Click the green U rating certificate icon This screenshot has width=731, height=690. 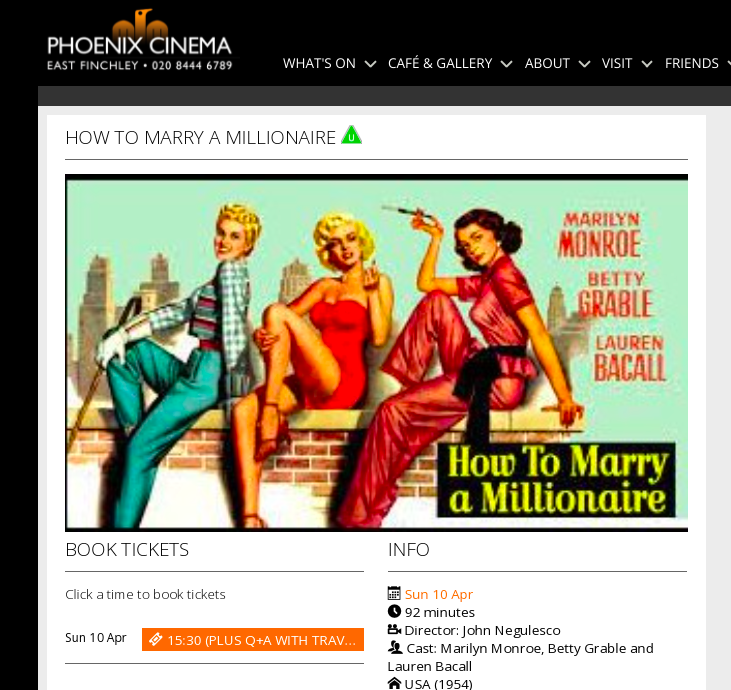pos(352,135)
